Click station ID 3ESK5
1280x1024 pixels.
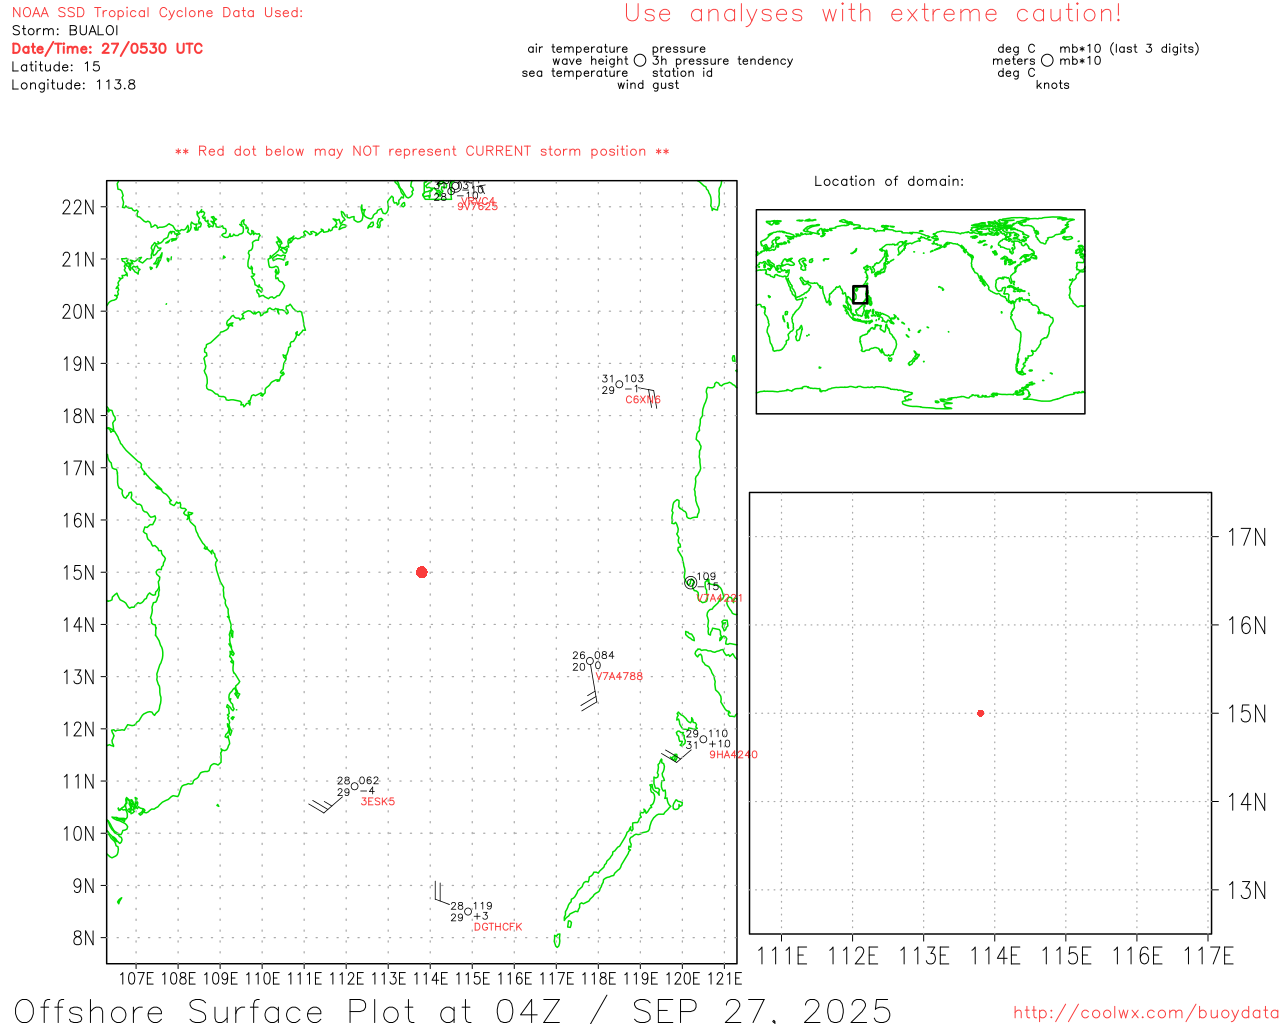(x=378, y=802)
